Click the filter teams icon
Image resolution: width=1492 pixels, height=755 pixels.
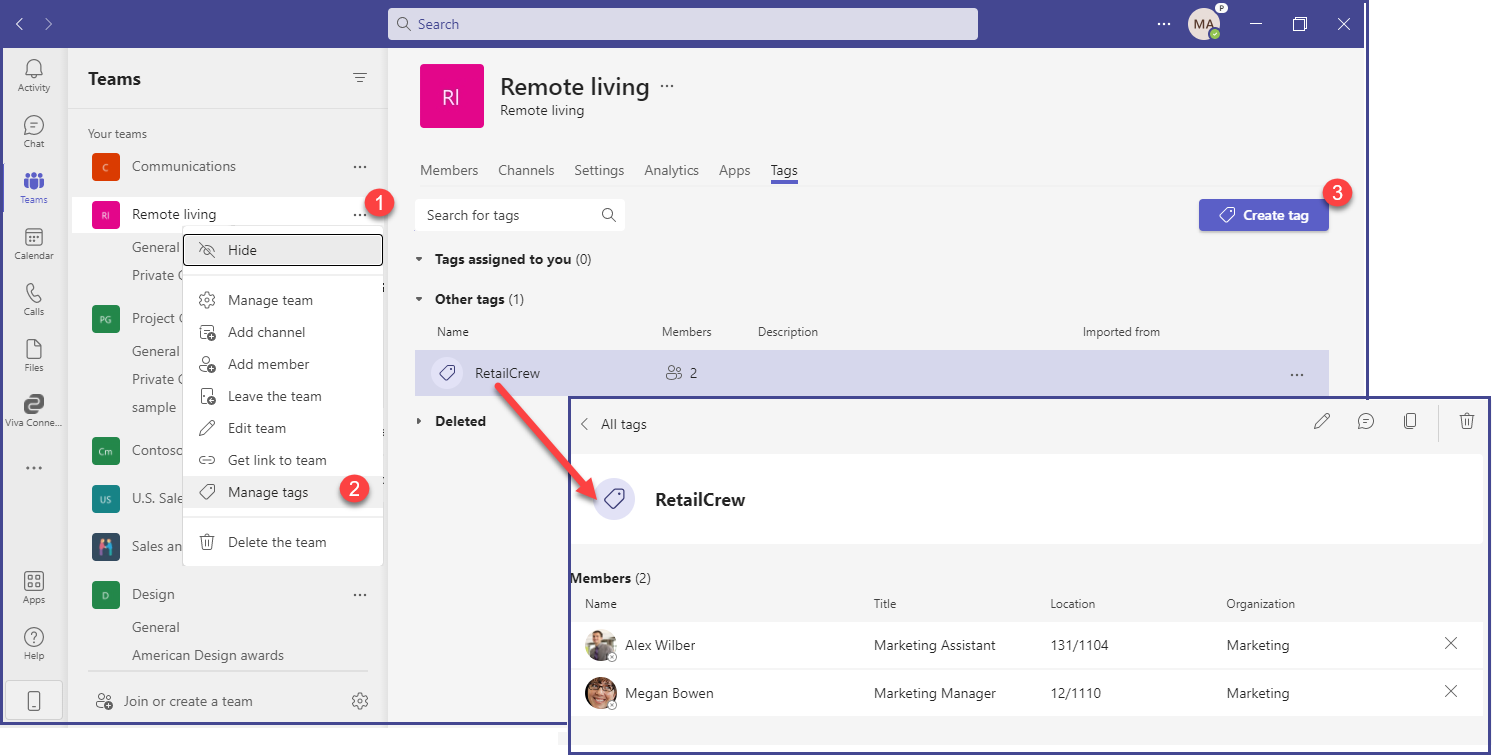(360, 78)
